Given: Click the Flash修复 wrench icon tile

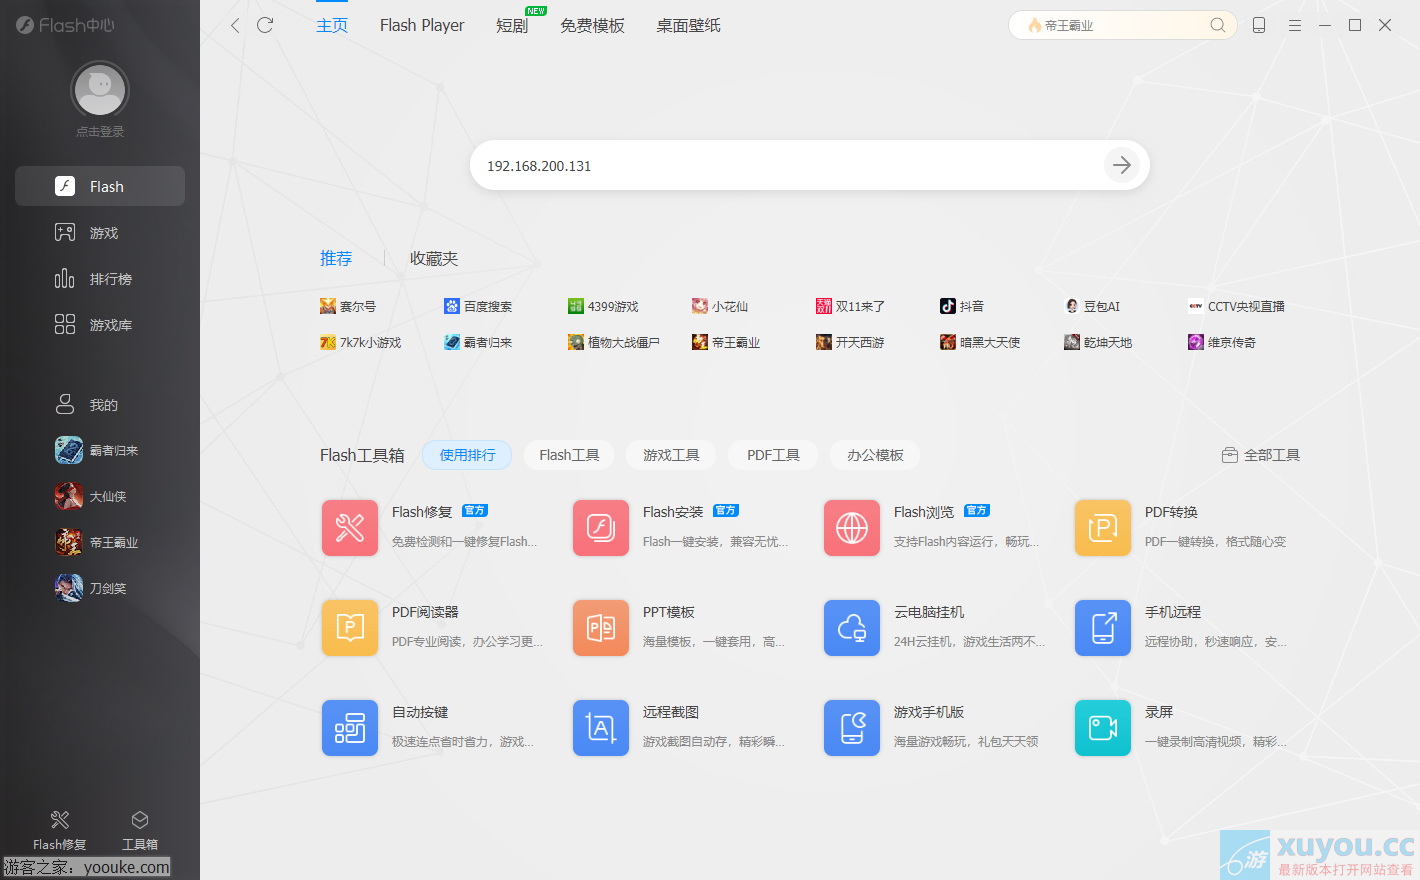Looking at the screenshot, I should tap(350, 528).
